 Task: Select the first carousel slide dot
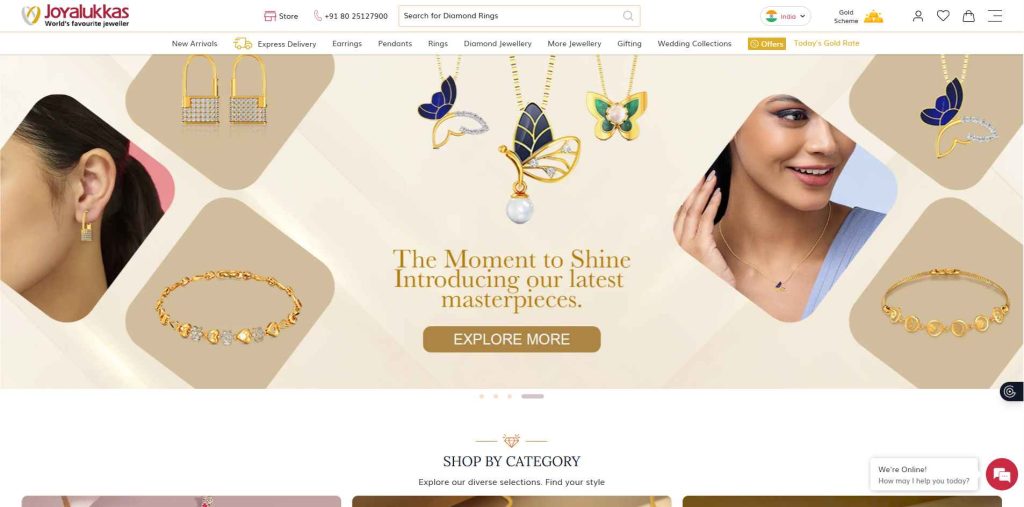click(481, 396)
